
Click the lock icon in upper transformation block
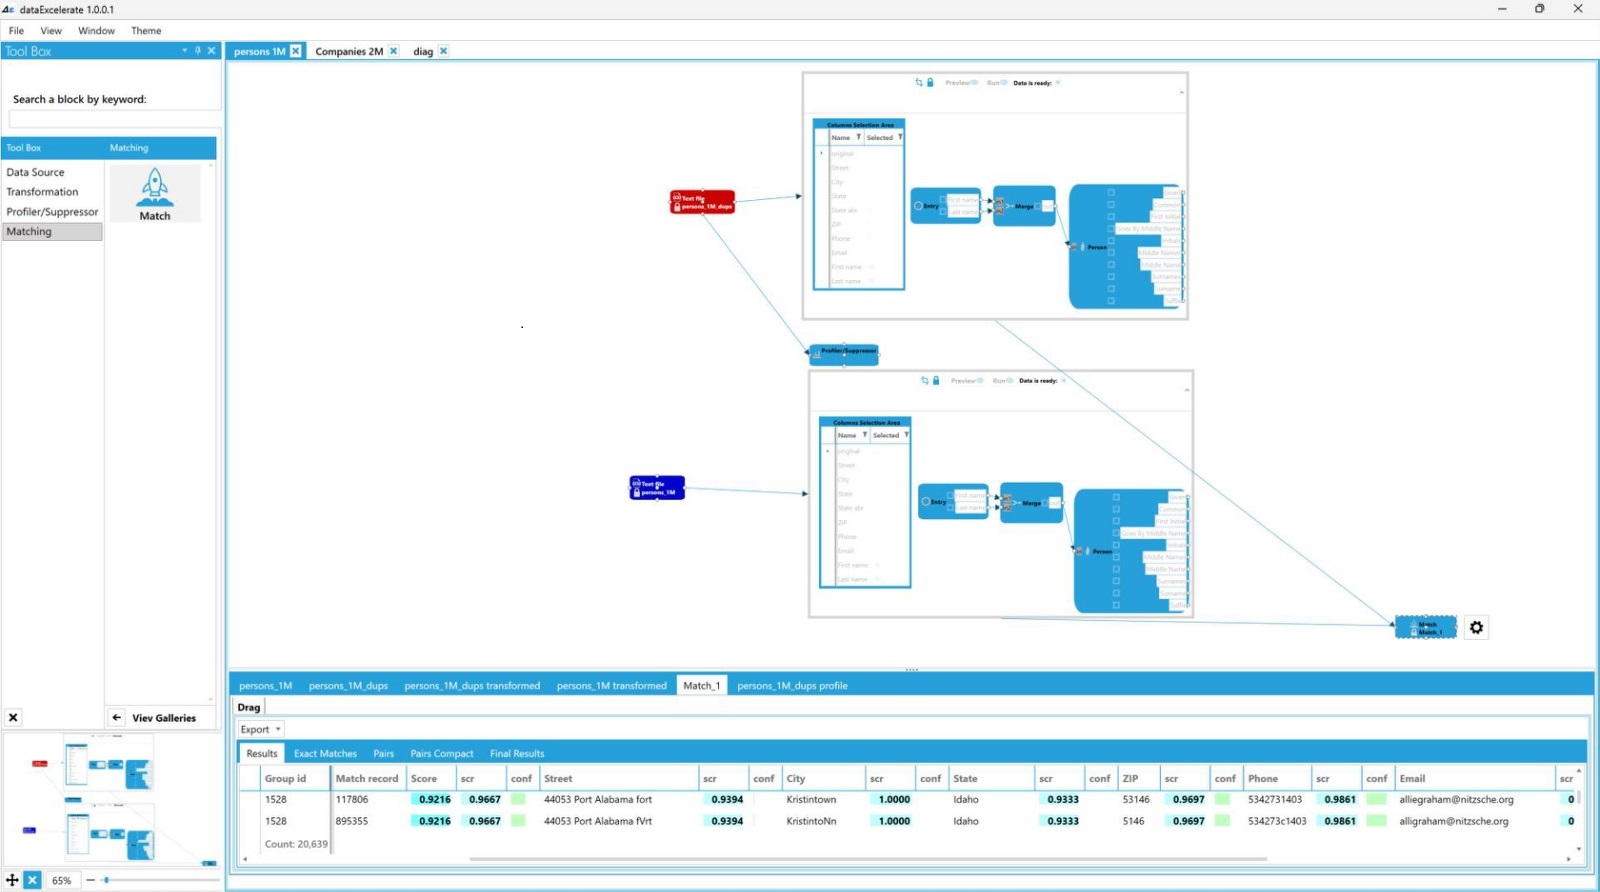[x=930, y=83]
